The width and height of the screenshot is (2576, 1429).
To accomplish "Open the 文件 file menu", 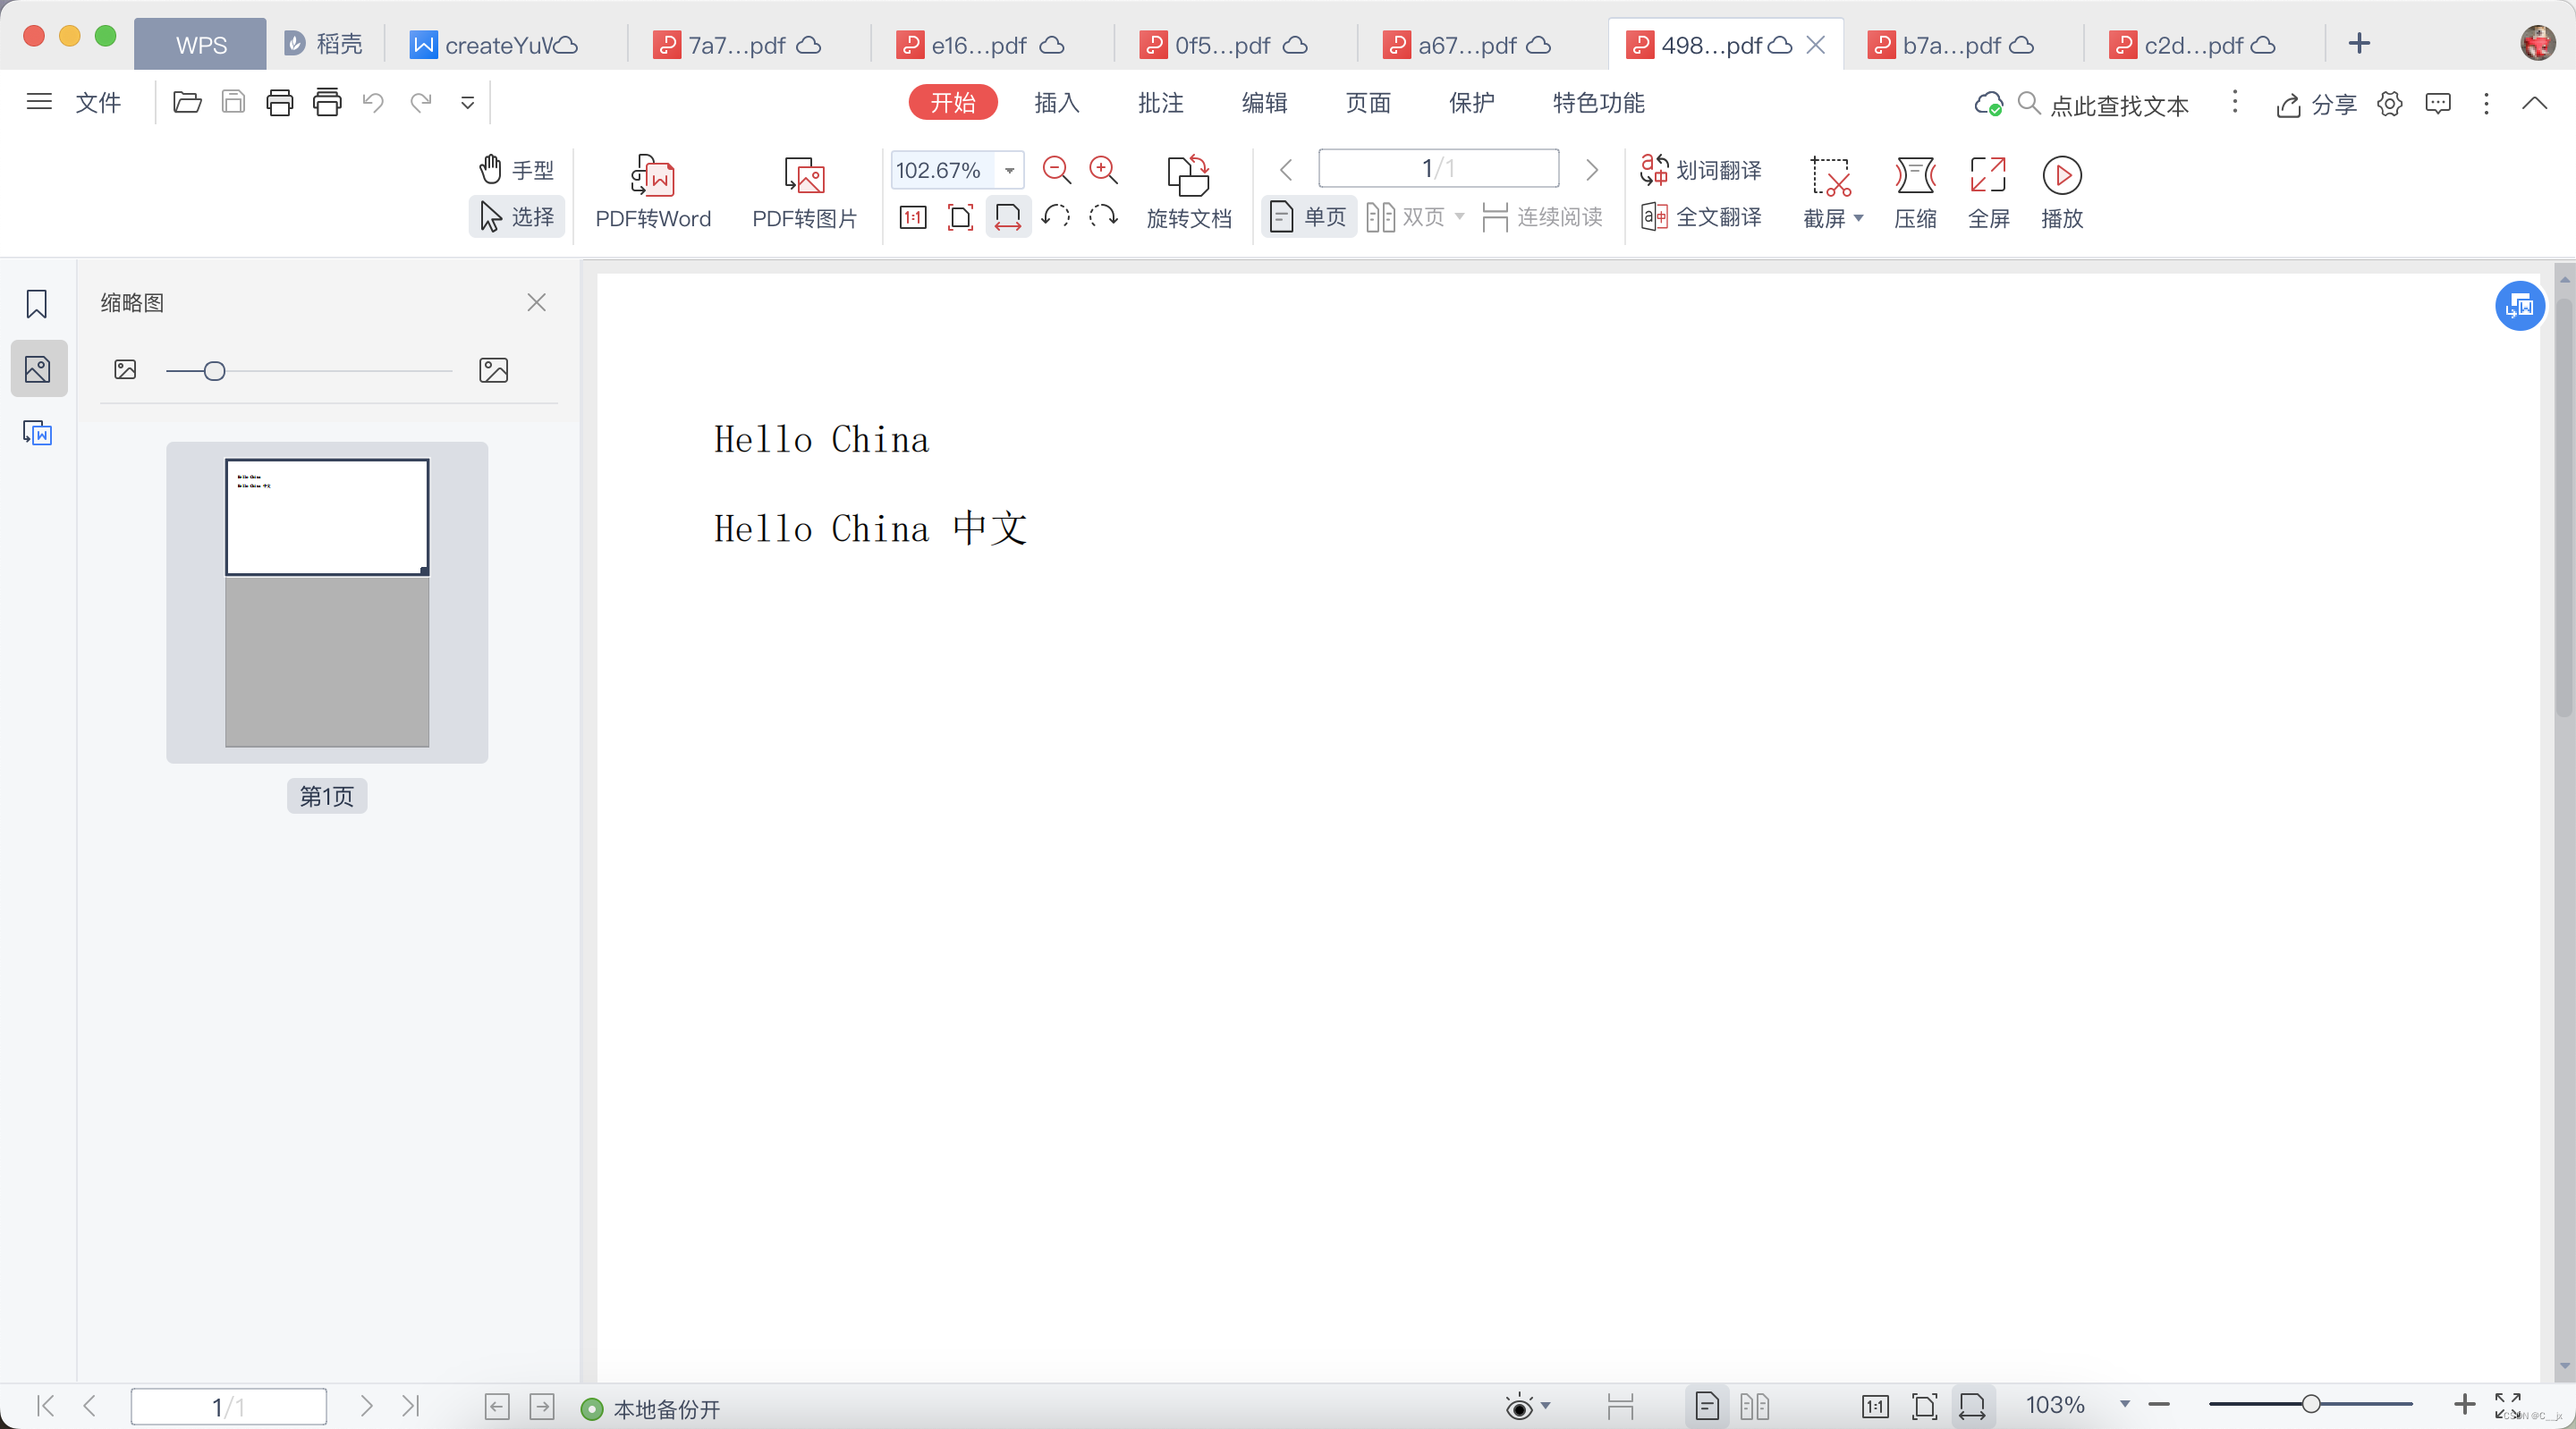I will (x=98, y=103).
